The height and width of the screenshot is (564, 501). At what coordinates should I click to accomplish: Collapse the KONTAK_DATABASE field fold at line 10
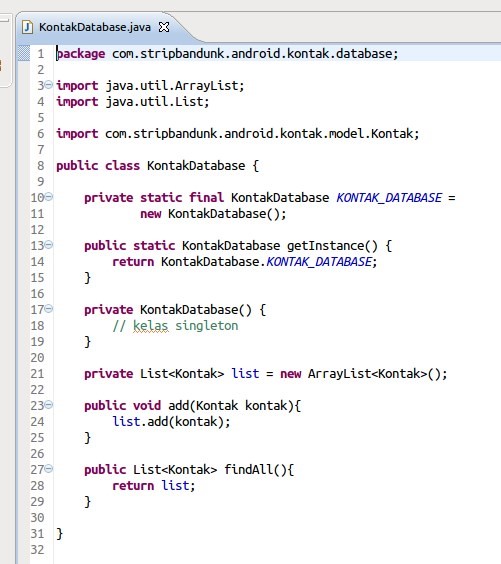49,197
